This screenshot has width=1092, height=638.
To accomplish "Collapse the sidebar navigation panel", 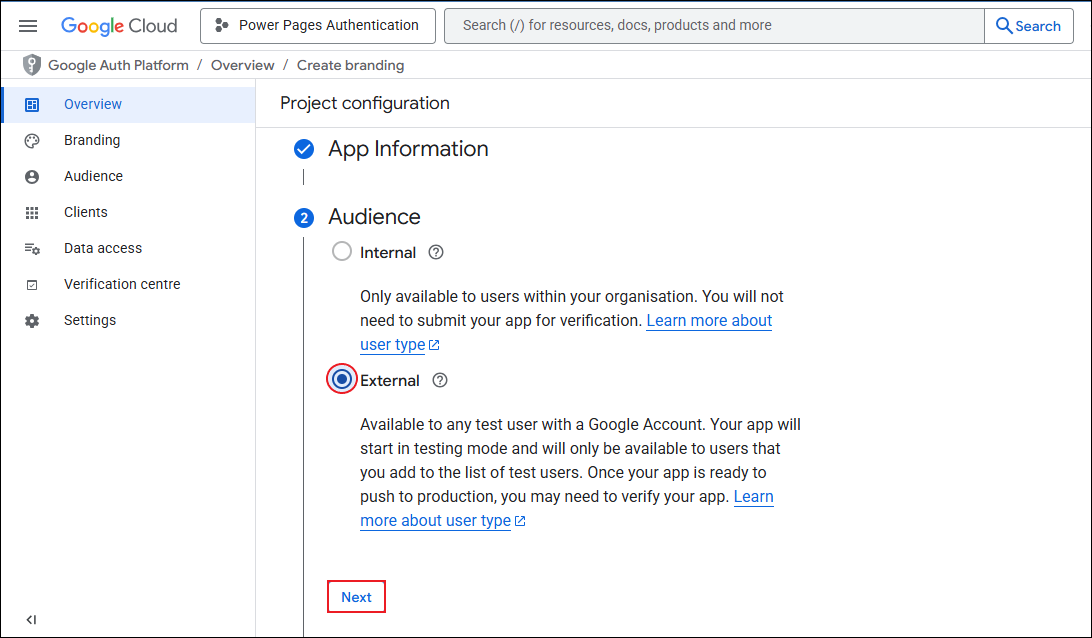I will tap(31, 619).
